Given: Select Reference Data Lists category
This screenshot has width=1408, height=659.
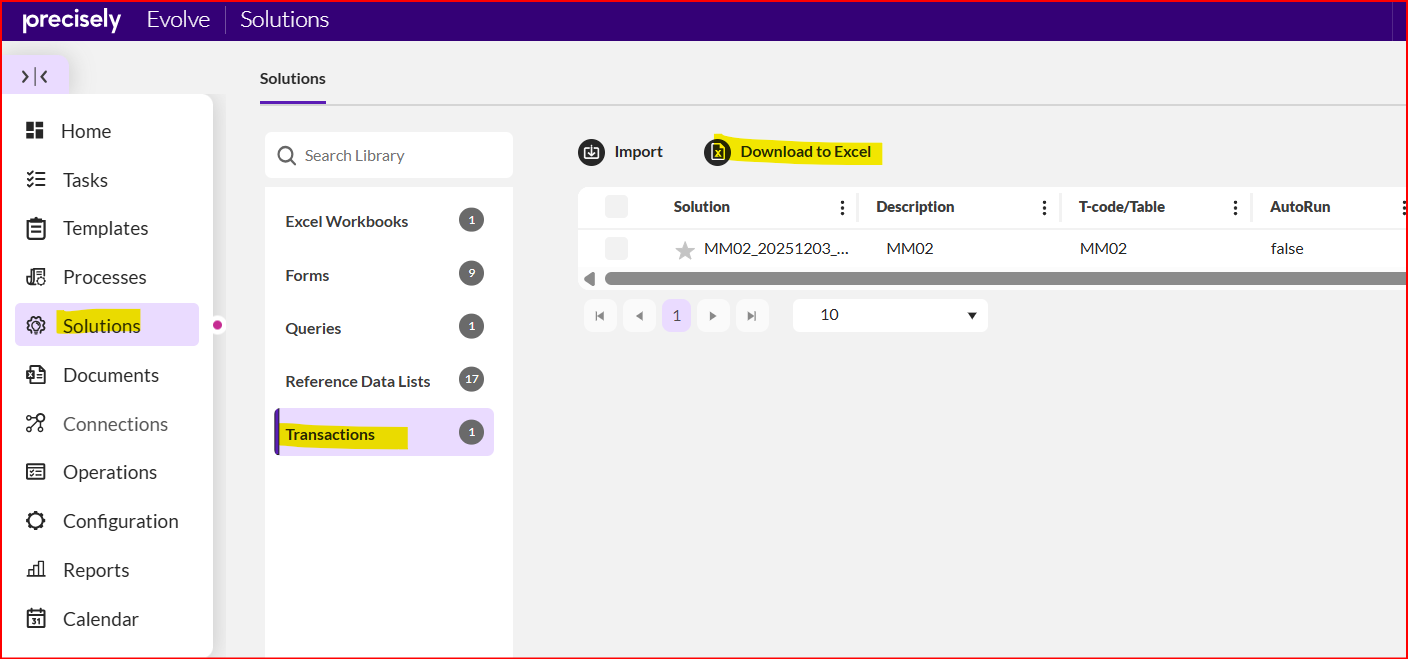Looking at the screenshot, I should click(x=384, y=381).
